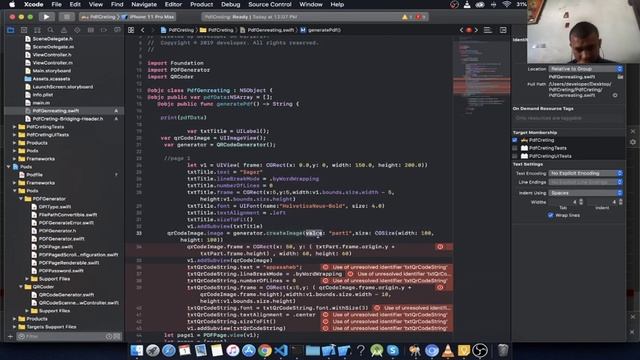640x360 pixels.
Task: Click error badge for txtQrCodeString.text line
Action: [325, 267]
